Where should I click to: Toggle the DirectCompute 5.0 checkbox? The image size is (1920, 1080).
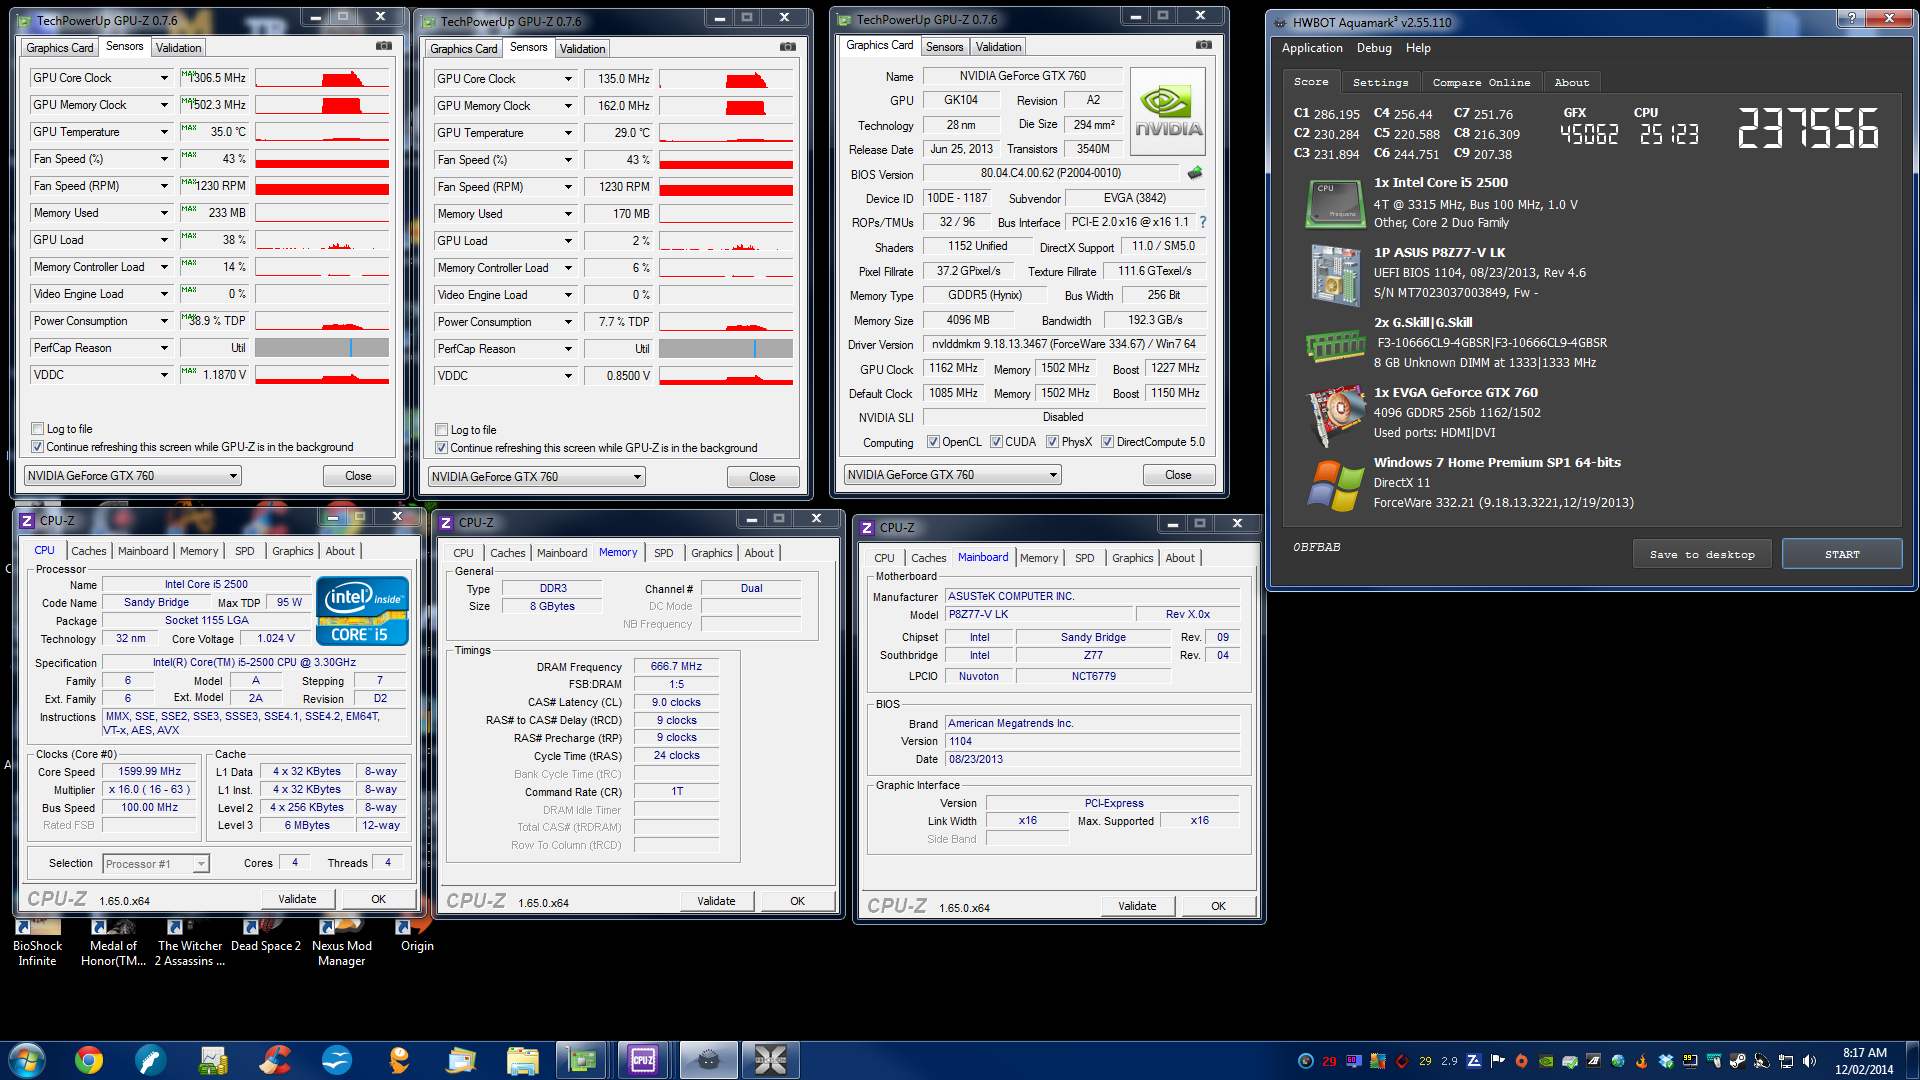click(x=1107, y=442)
